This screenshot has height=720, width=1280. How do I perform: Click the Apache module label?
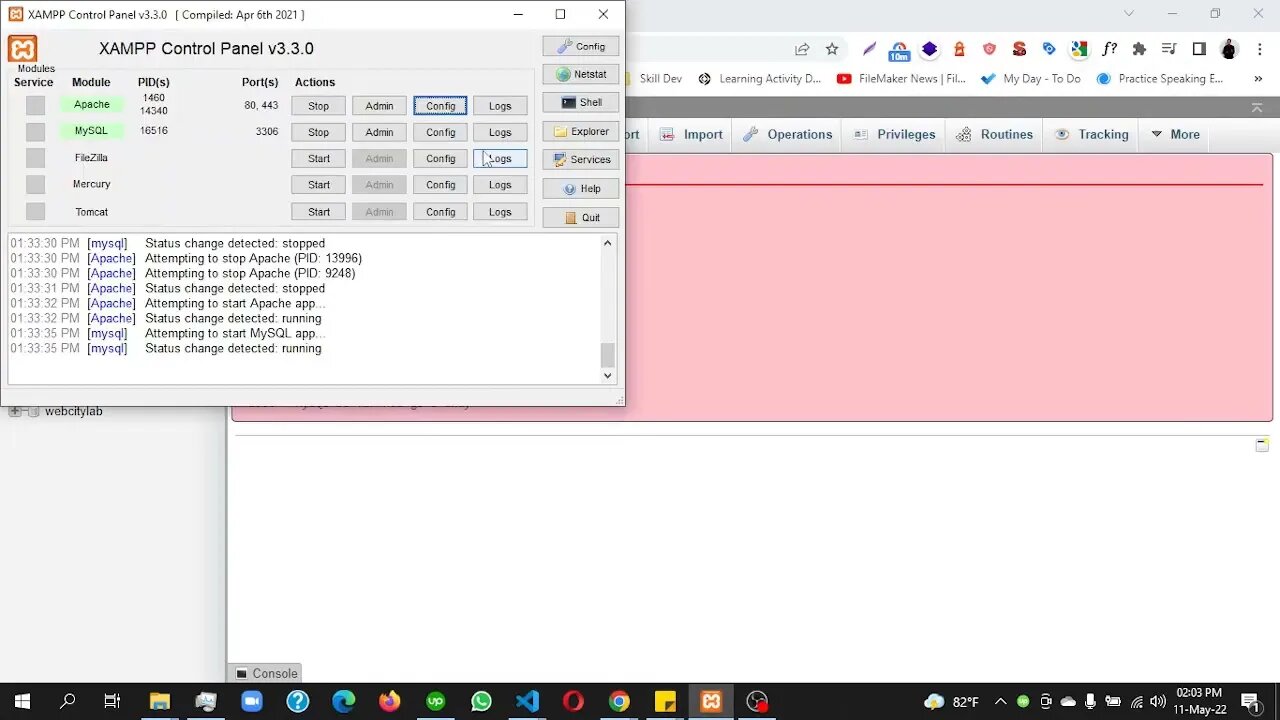(92, 104)
